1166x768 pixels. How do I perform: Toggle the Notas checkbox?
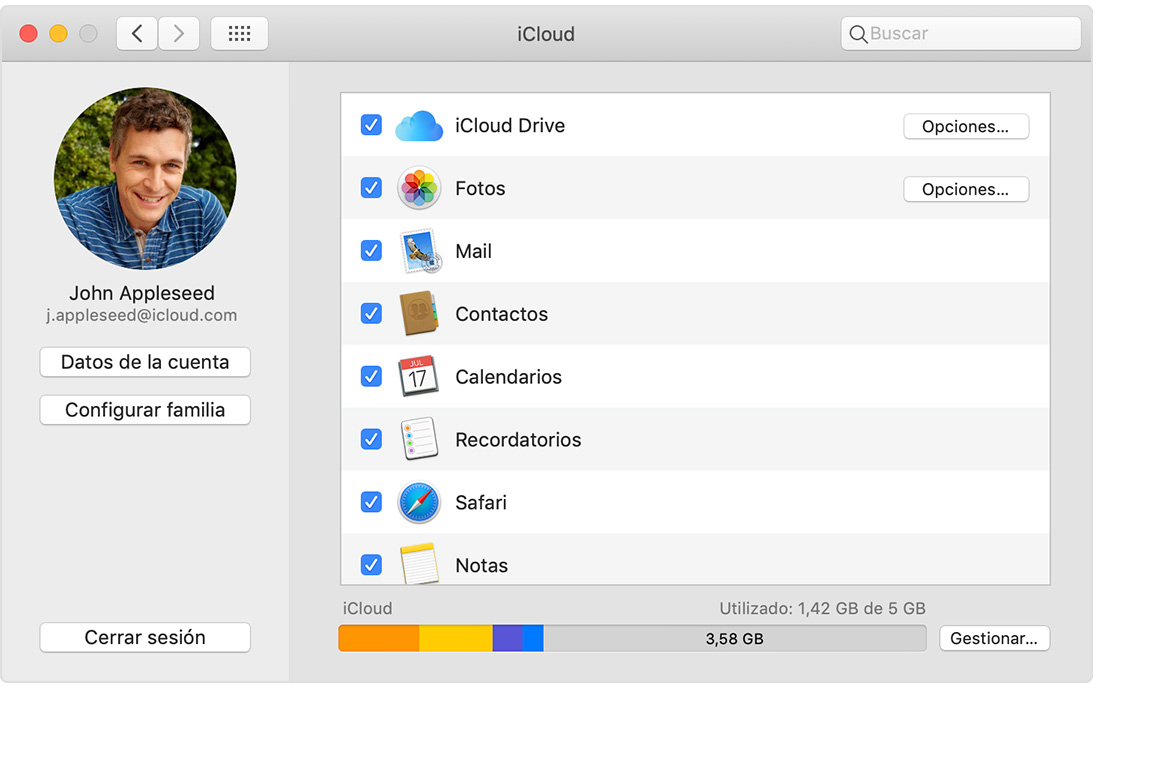coord(371,565)
